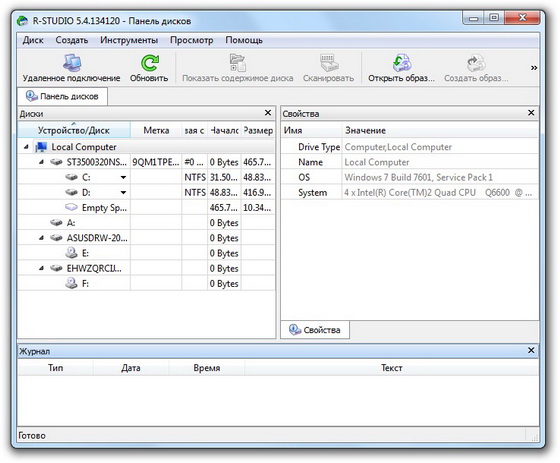This screenshot has width=560, height=463.
Task: Open the Инструменты menu
Action: pos(129,40)
